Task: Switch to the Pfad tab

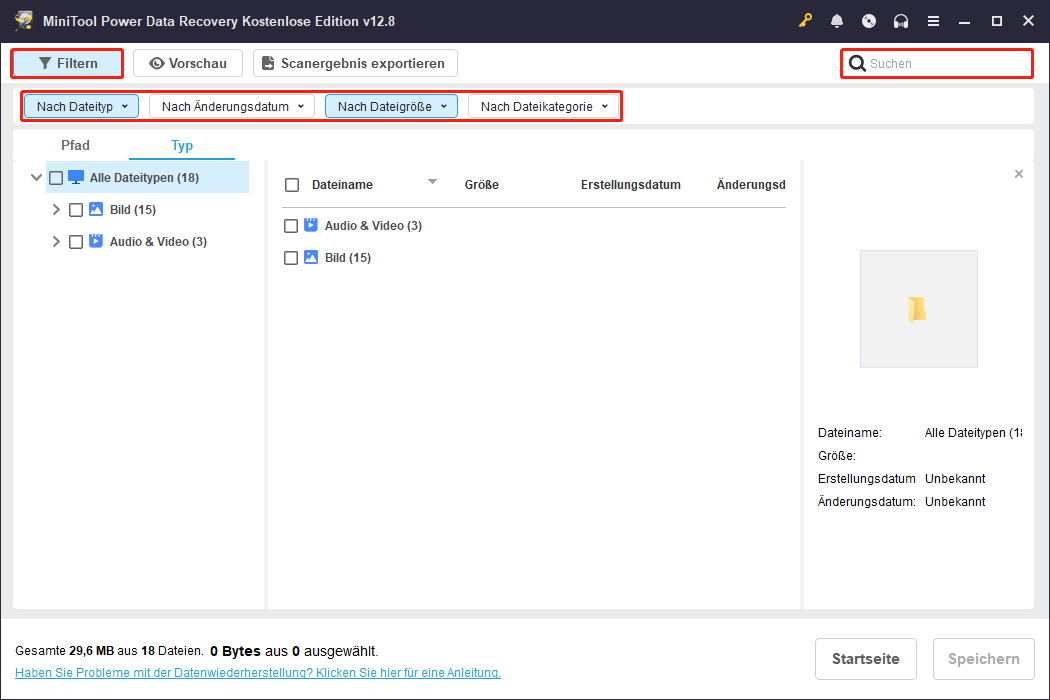Action: [75, 145]
